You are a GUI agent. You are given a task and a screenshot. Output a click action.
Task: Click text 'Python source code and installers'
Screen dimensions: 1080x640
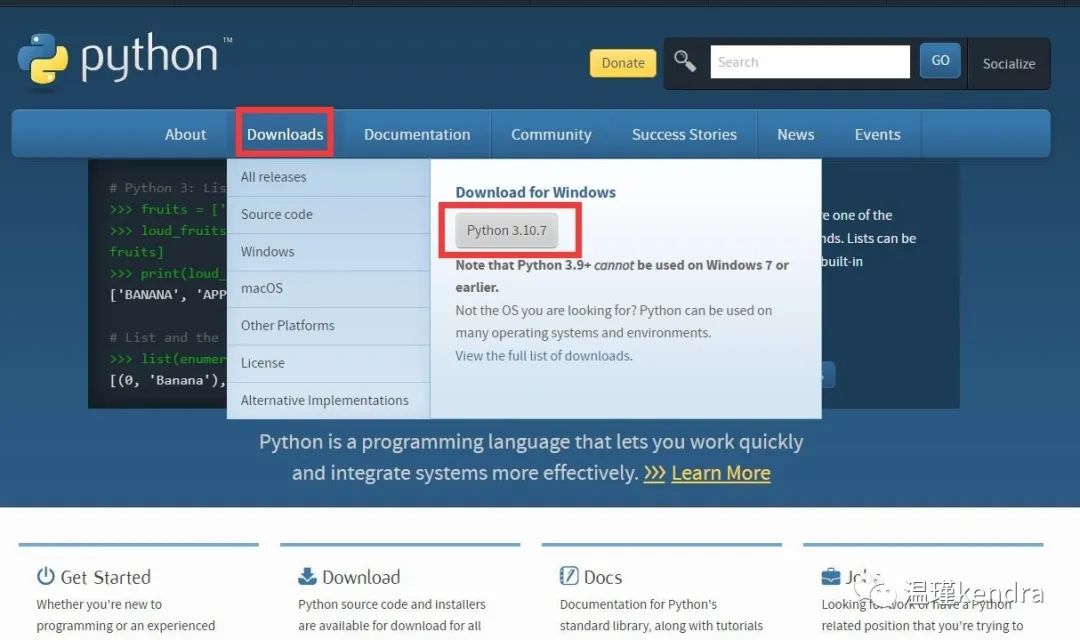tap(391, 604)
